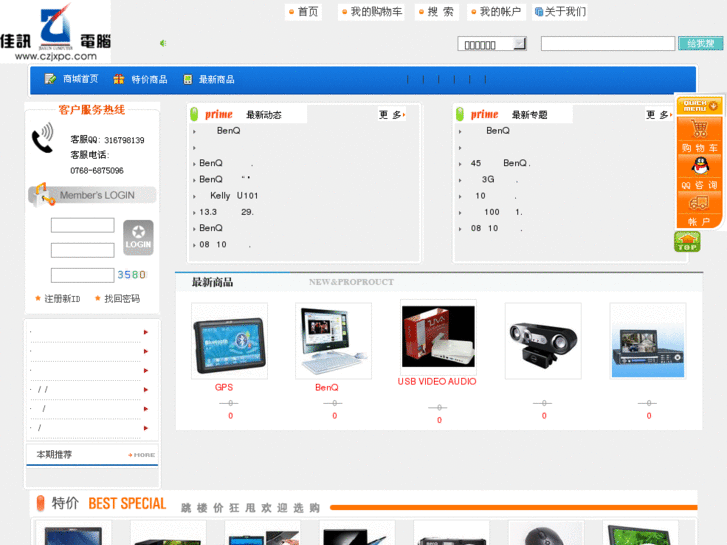
Task: Open the 找回密码 link
Action: [121, 299]
